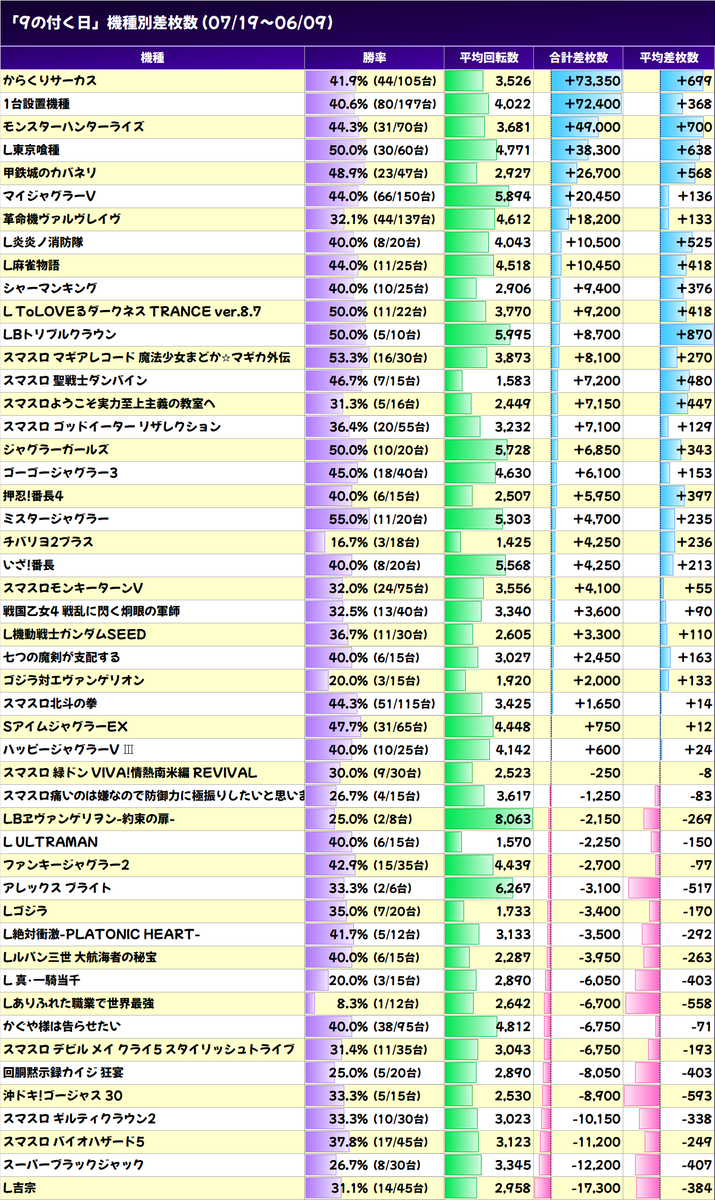Click average rotation value 5,894
The image size is (715, 1200).
511,196
